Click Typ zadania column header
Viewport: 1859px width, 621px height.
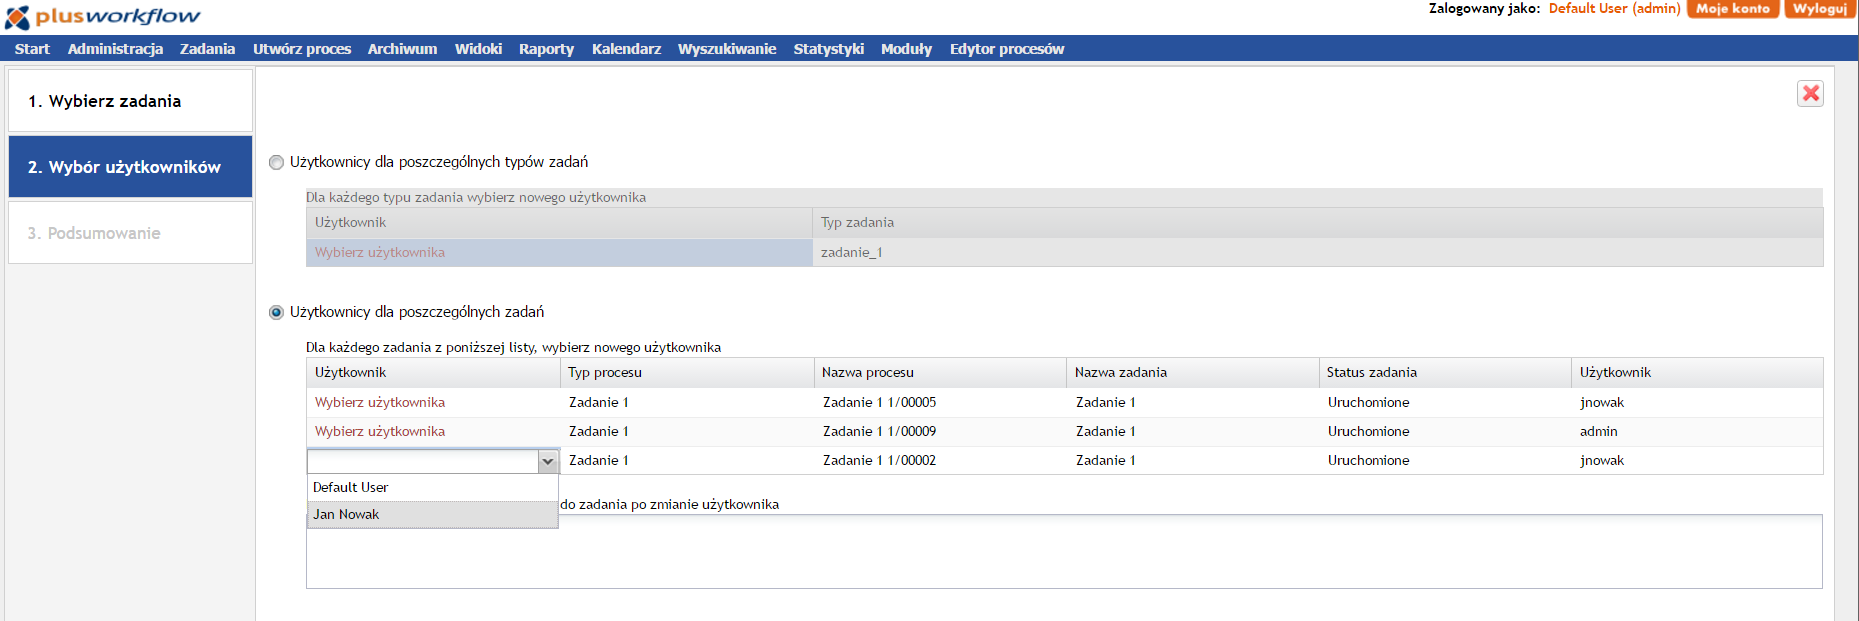1318,223
